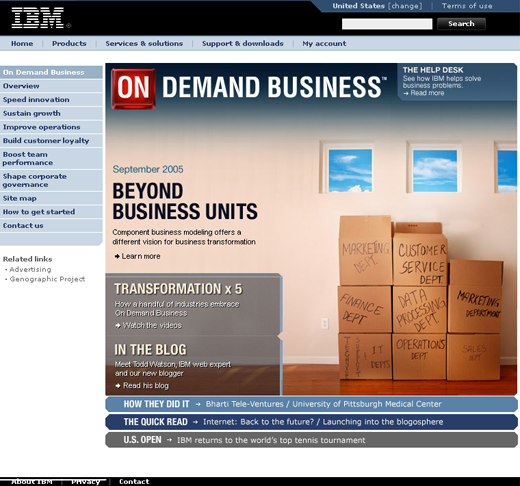Go to Home in top navigation
Image resolution: width=520 pixels, height=486 pixels.
tap(22, 44)
